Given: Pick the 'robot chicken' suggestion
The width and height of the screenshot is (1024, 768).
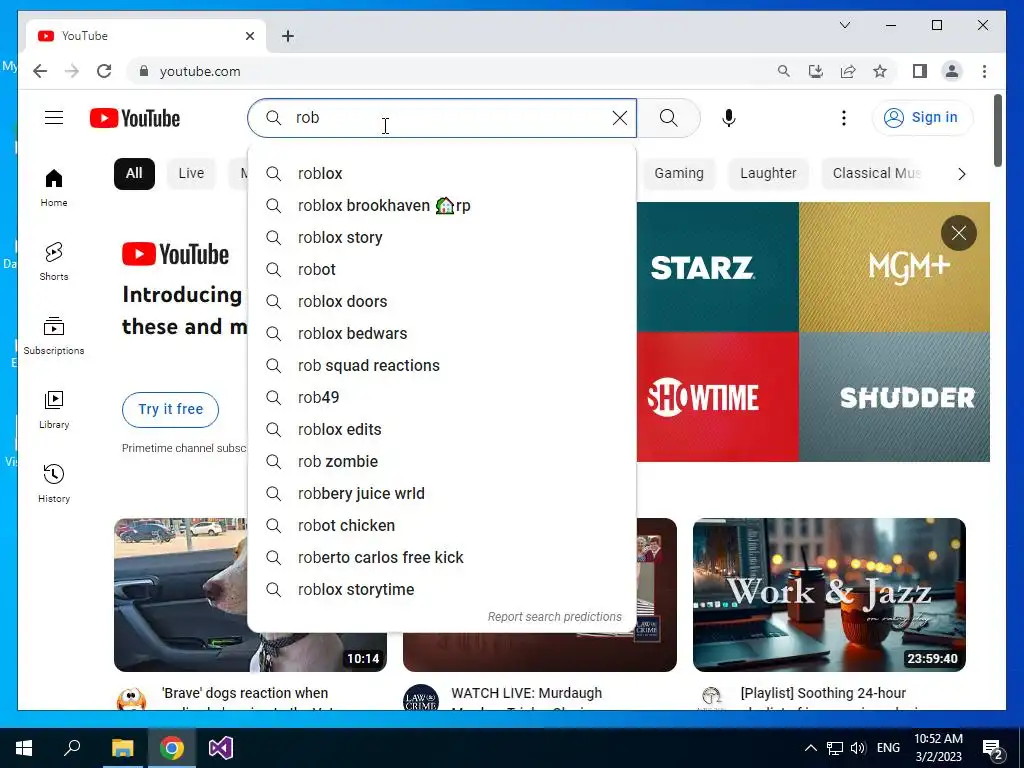Looking at the screenshot, I should 442,526.
